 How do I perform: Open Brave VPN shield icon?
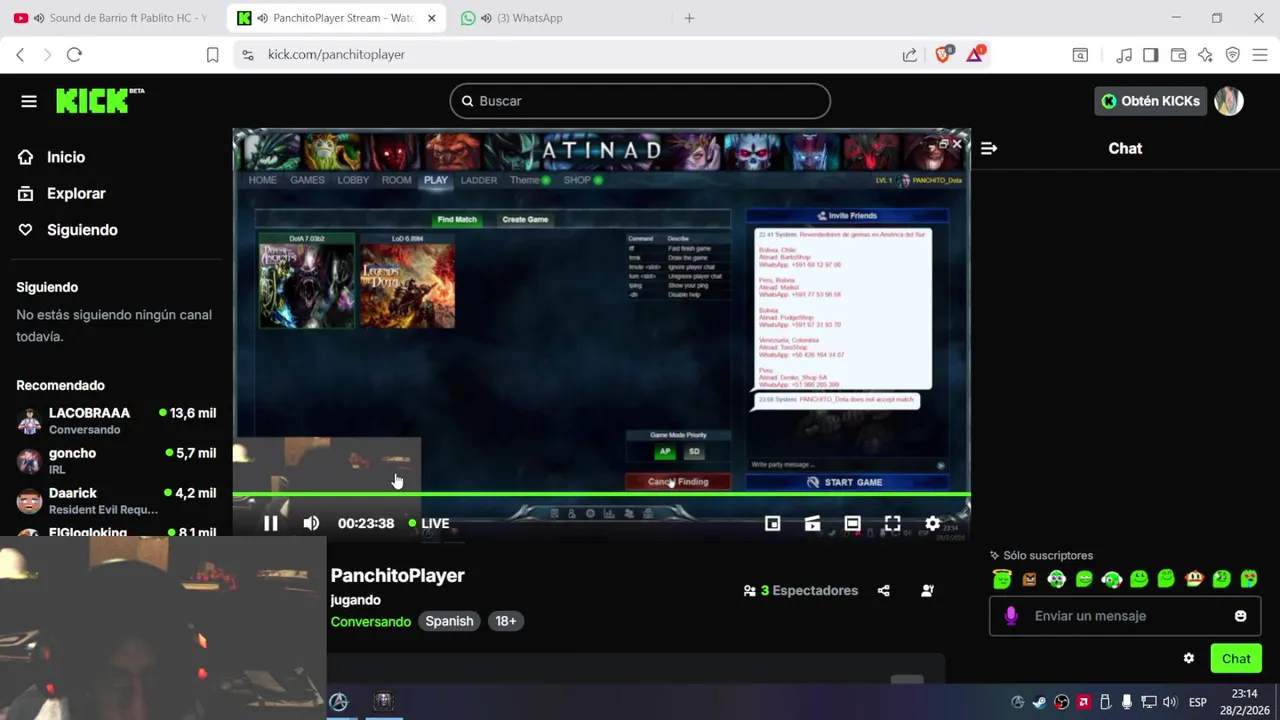point(1233,55)
